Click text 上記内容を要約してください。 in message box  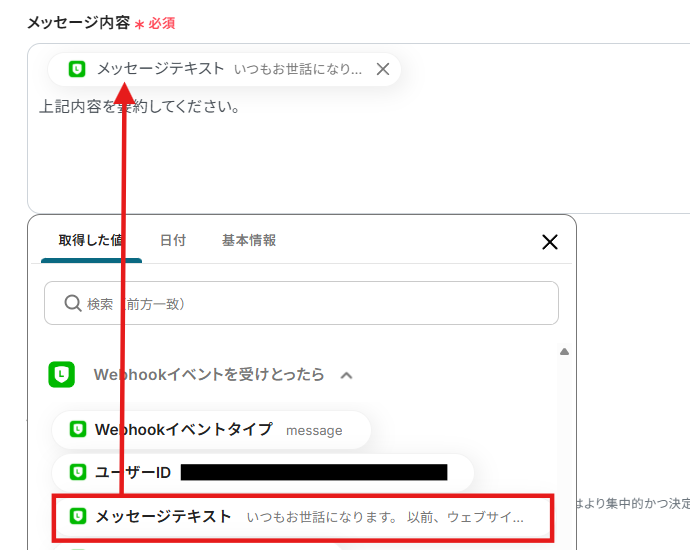coord(139,106)
